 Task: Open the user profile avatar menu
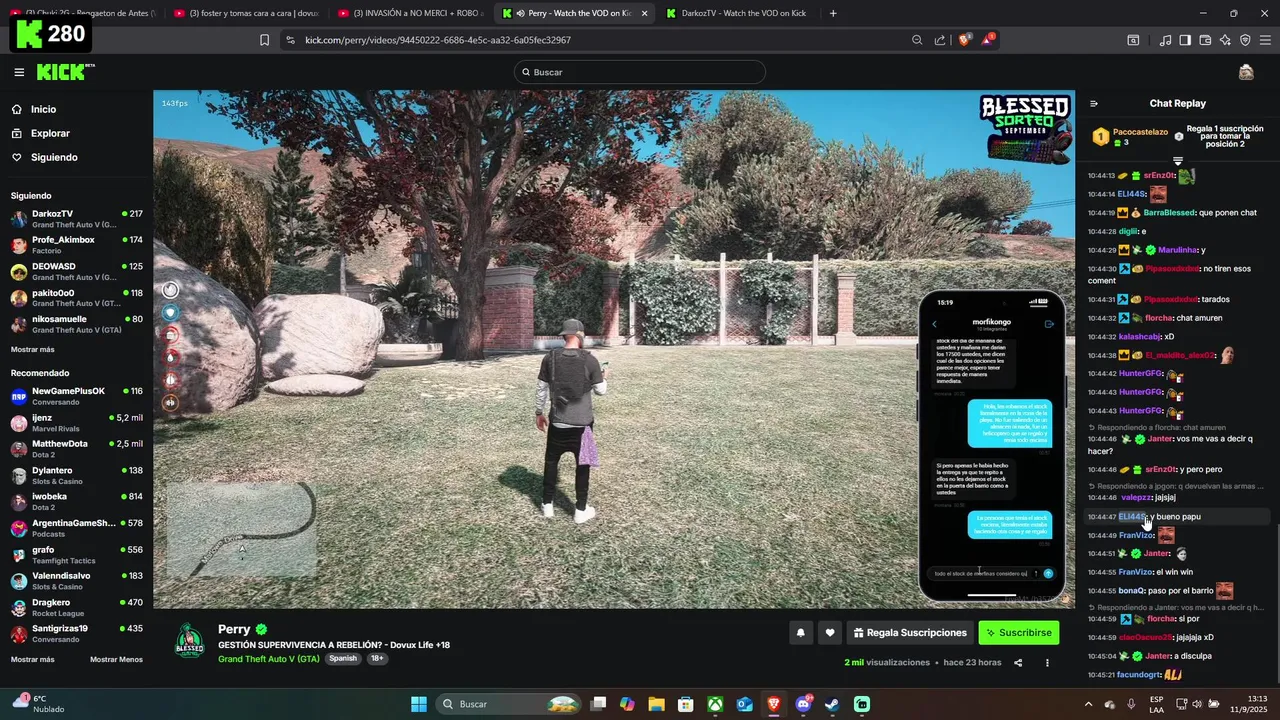click(1246, 72)
